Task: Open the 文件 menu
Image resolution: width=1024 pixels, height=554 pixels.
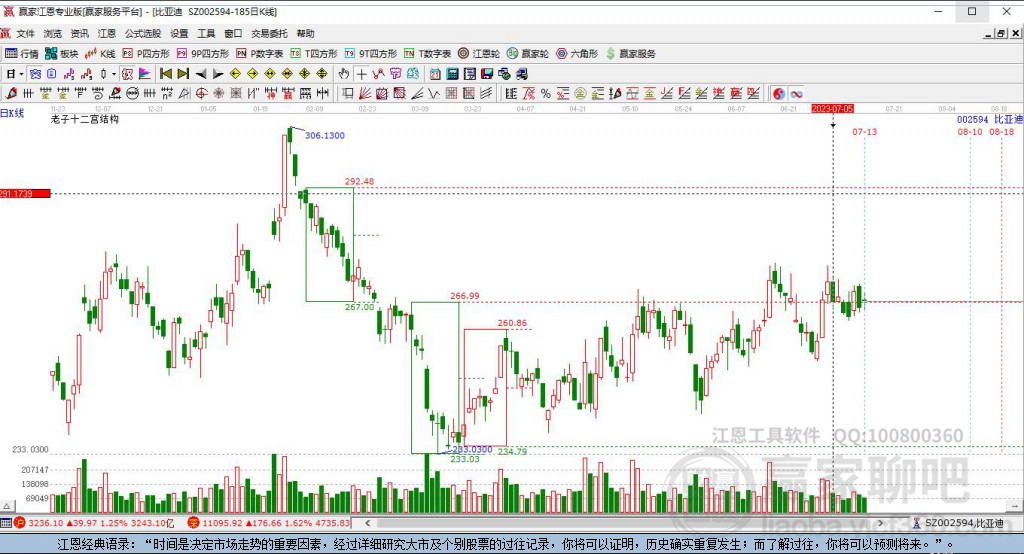Action: click(x=25, y=33)
